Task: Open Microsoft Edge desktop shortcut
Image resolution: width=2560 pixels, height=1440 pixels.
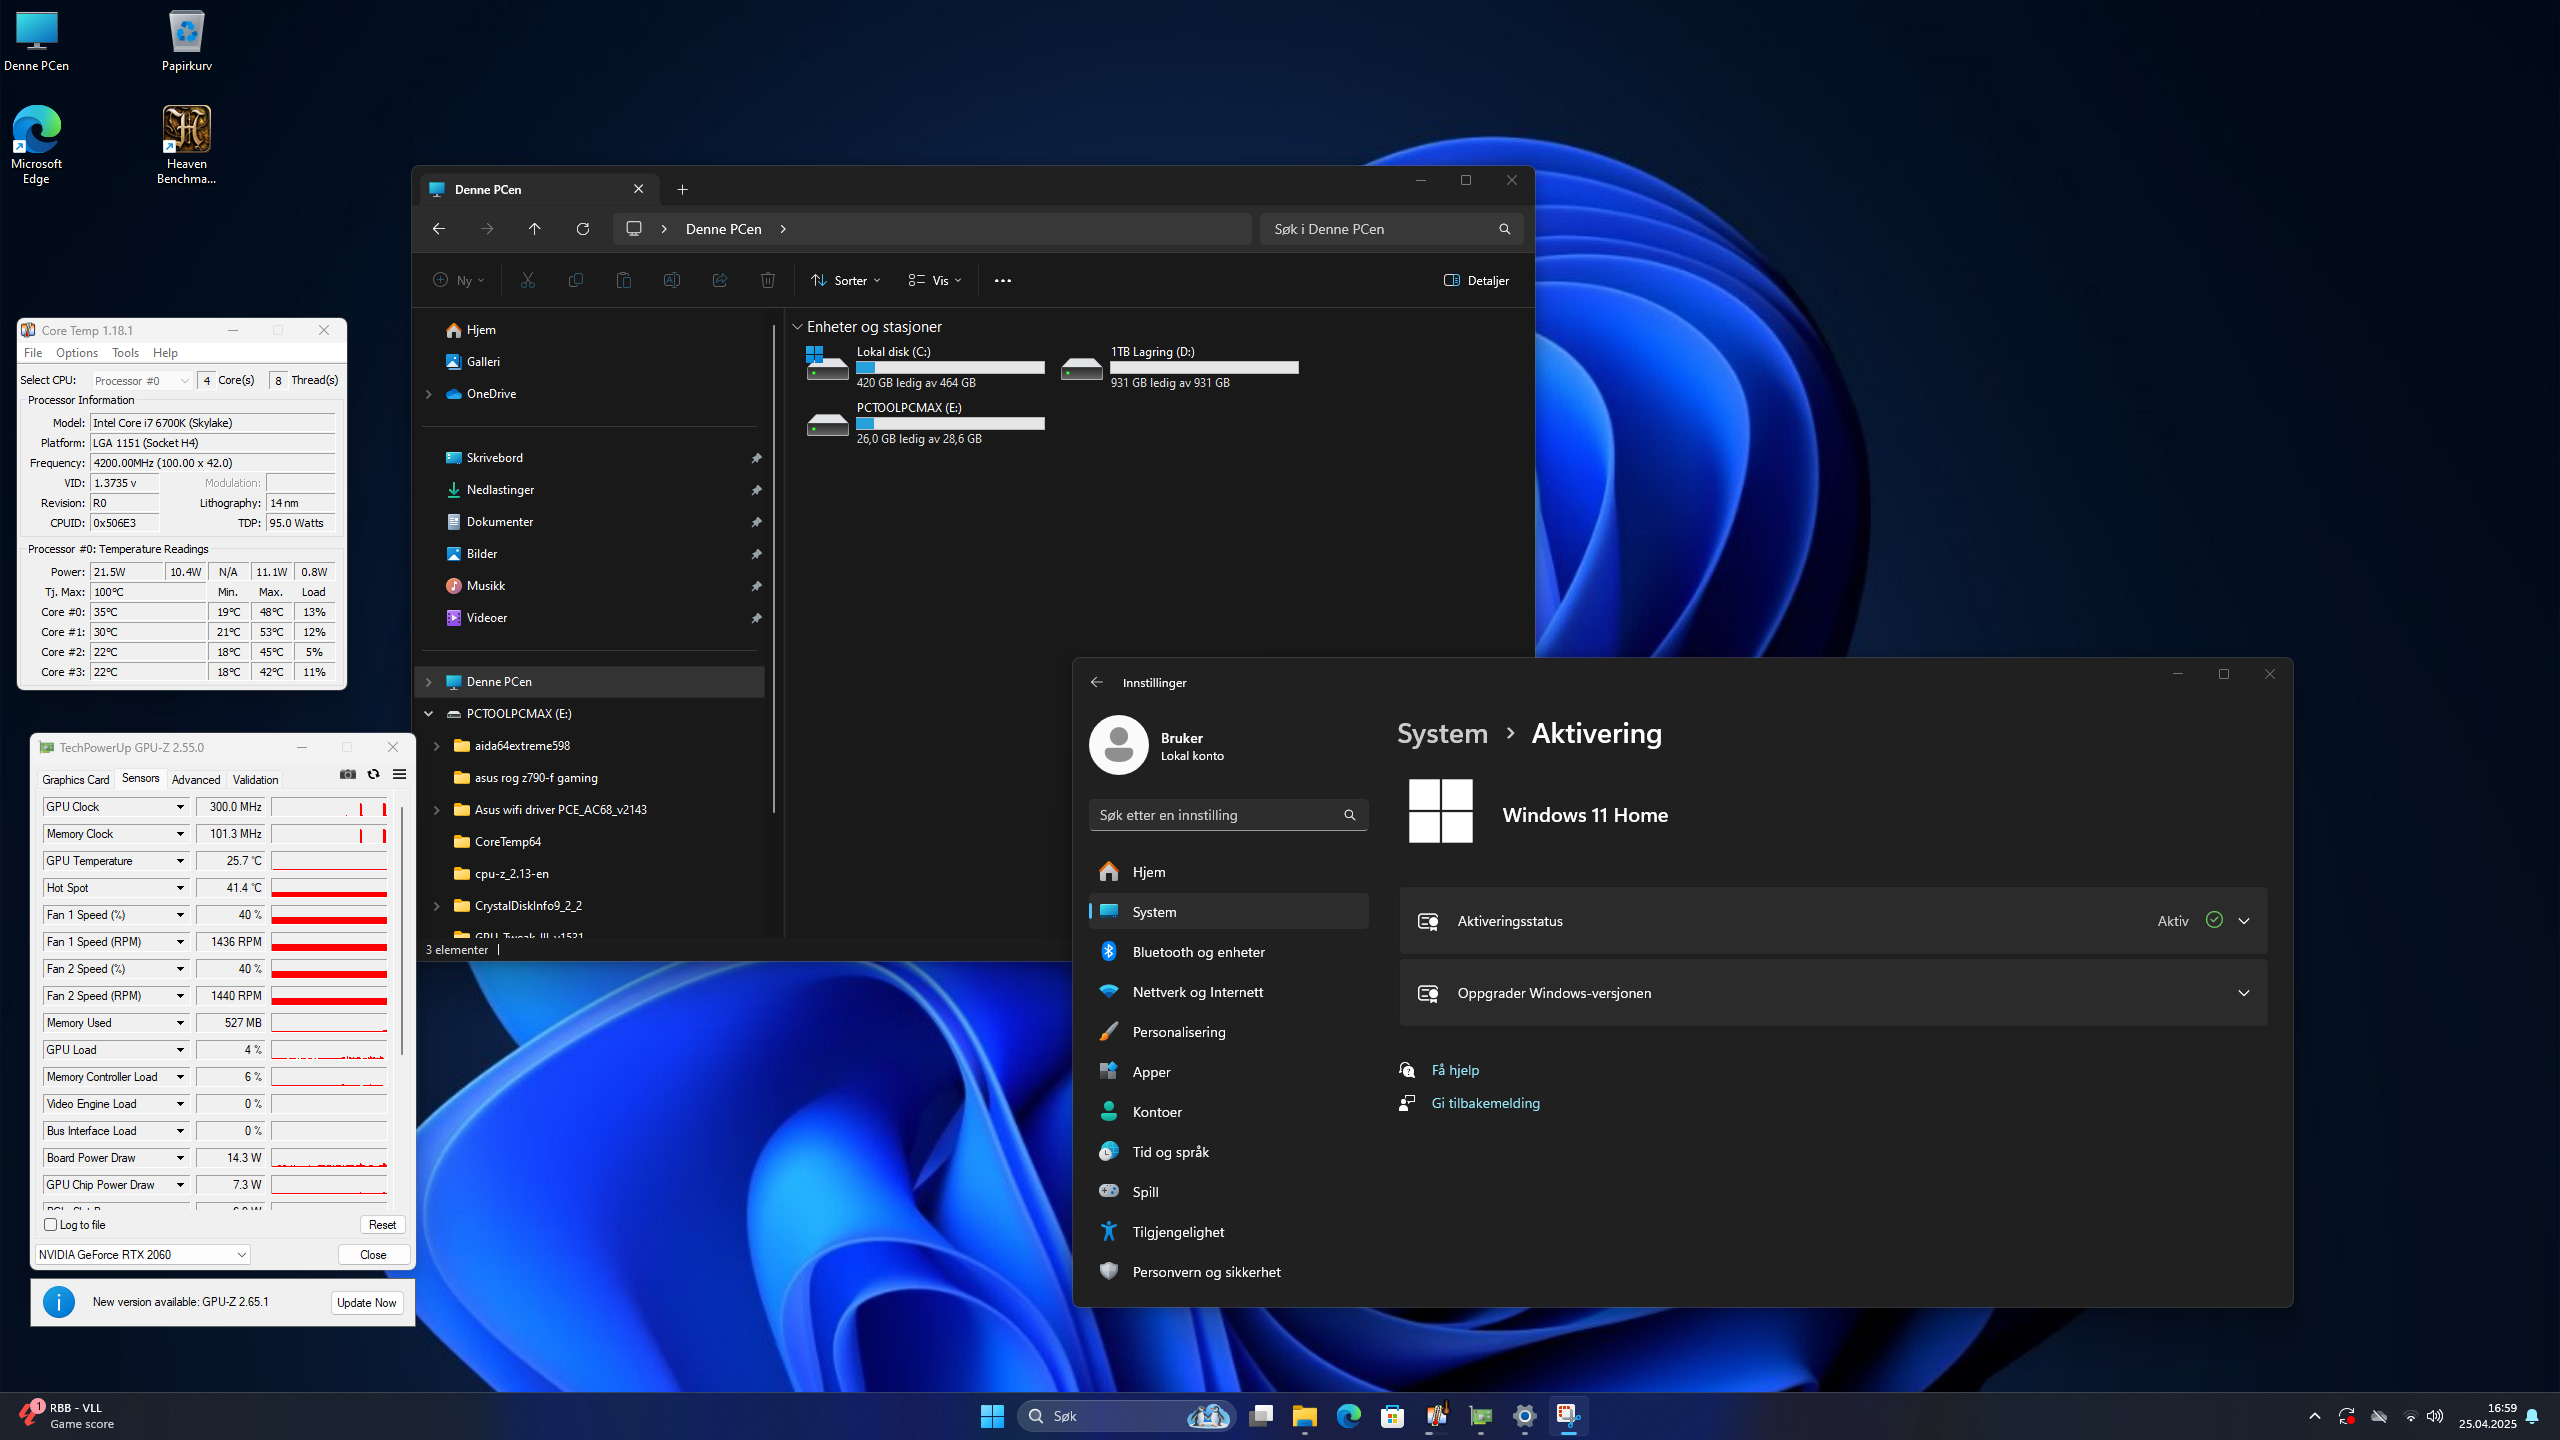Action: [36, 145]
